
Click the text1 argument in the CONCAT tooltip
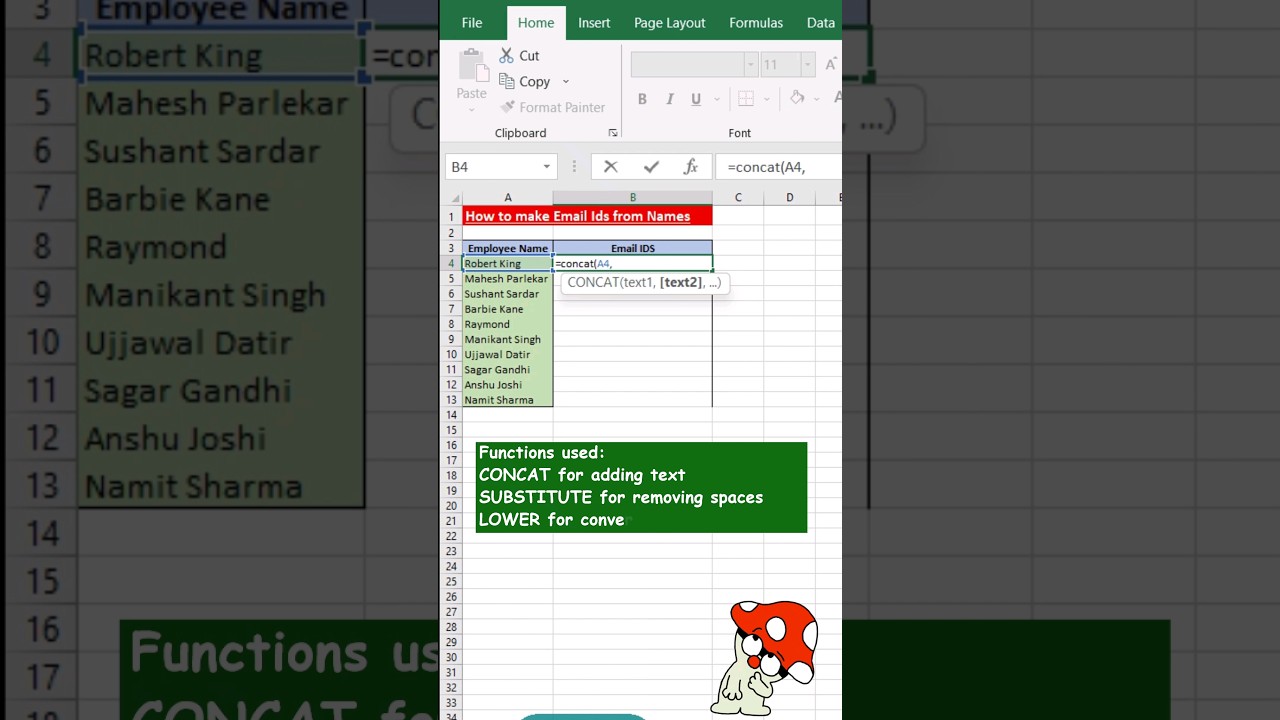pyautogui.click(x=638, y=283)
